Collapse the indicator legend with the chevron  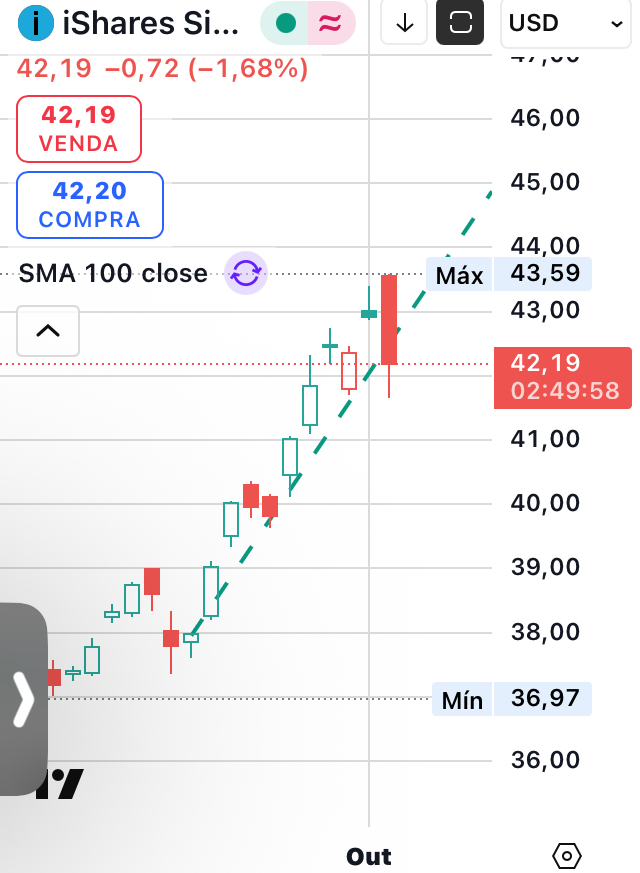tap(48, 331)
